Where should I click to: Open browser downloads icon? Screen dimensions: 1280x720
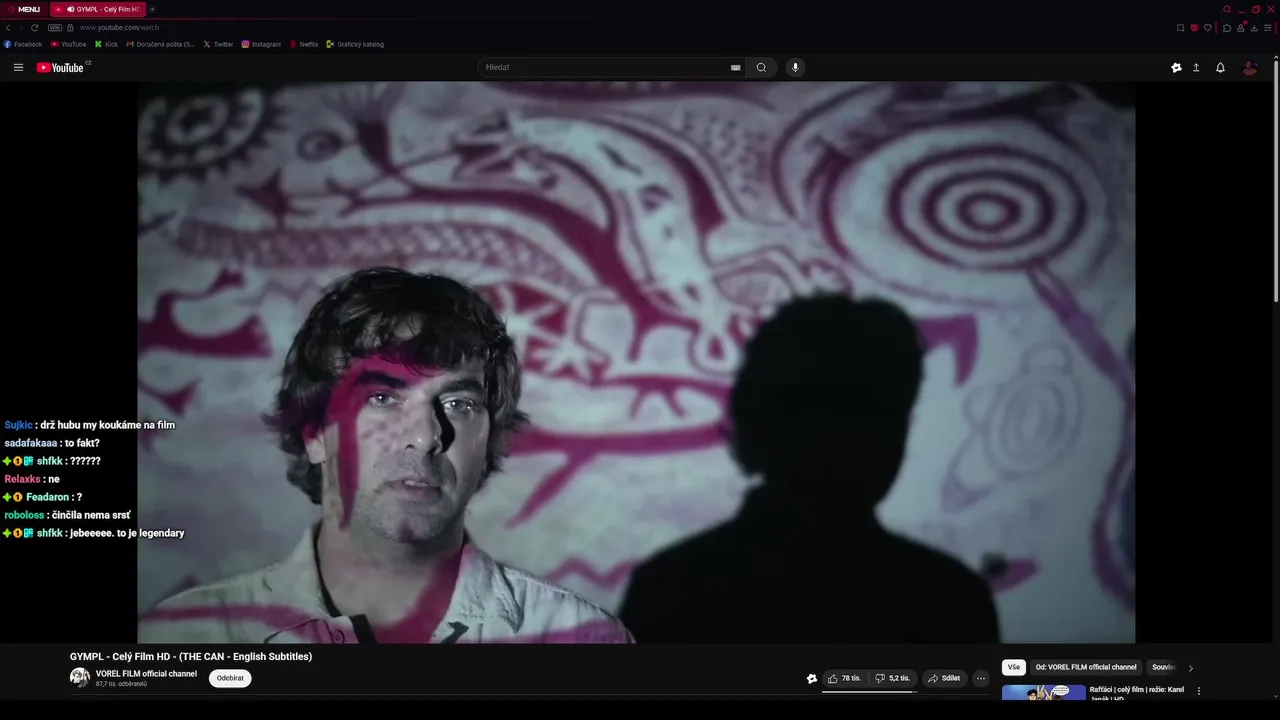click(1254, 28)
